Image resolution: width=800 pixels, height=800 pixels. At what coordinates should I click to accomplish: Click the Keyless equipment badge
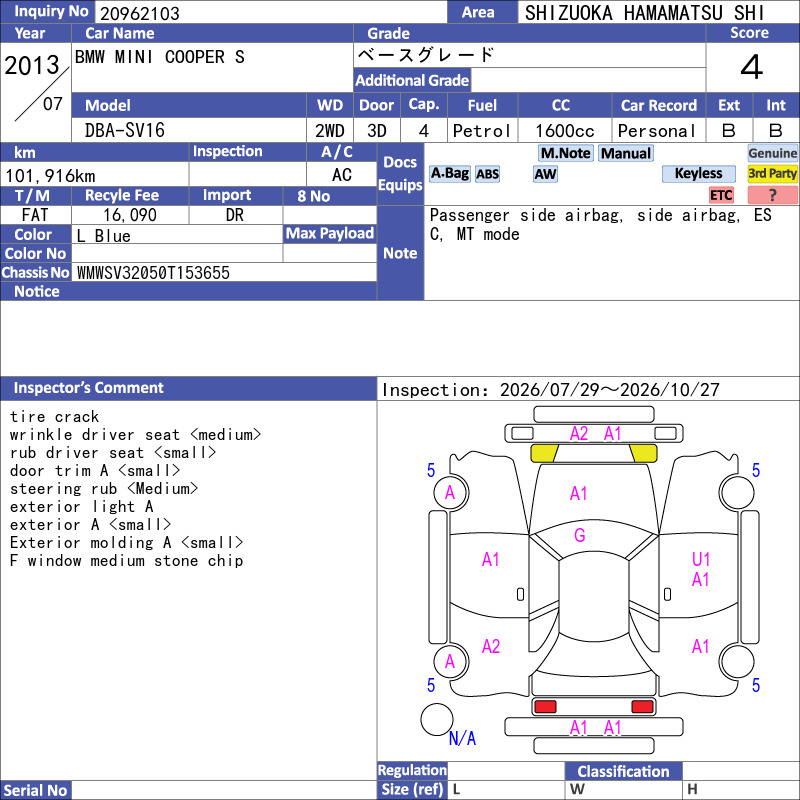point(698,173)
